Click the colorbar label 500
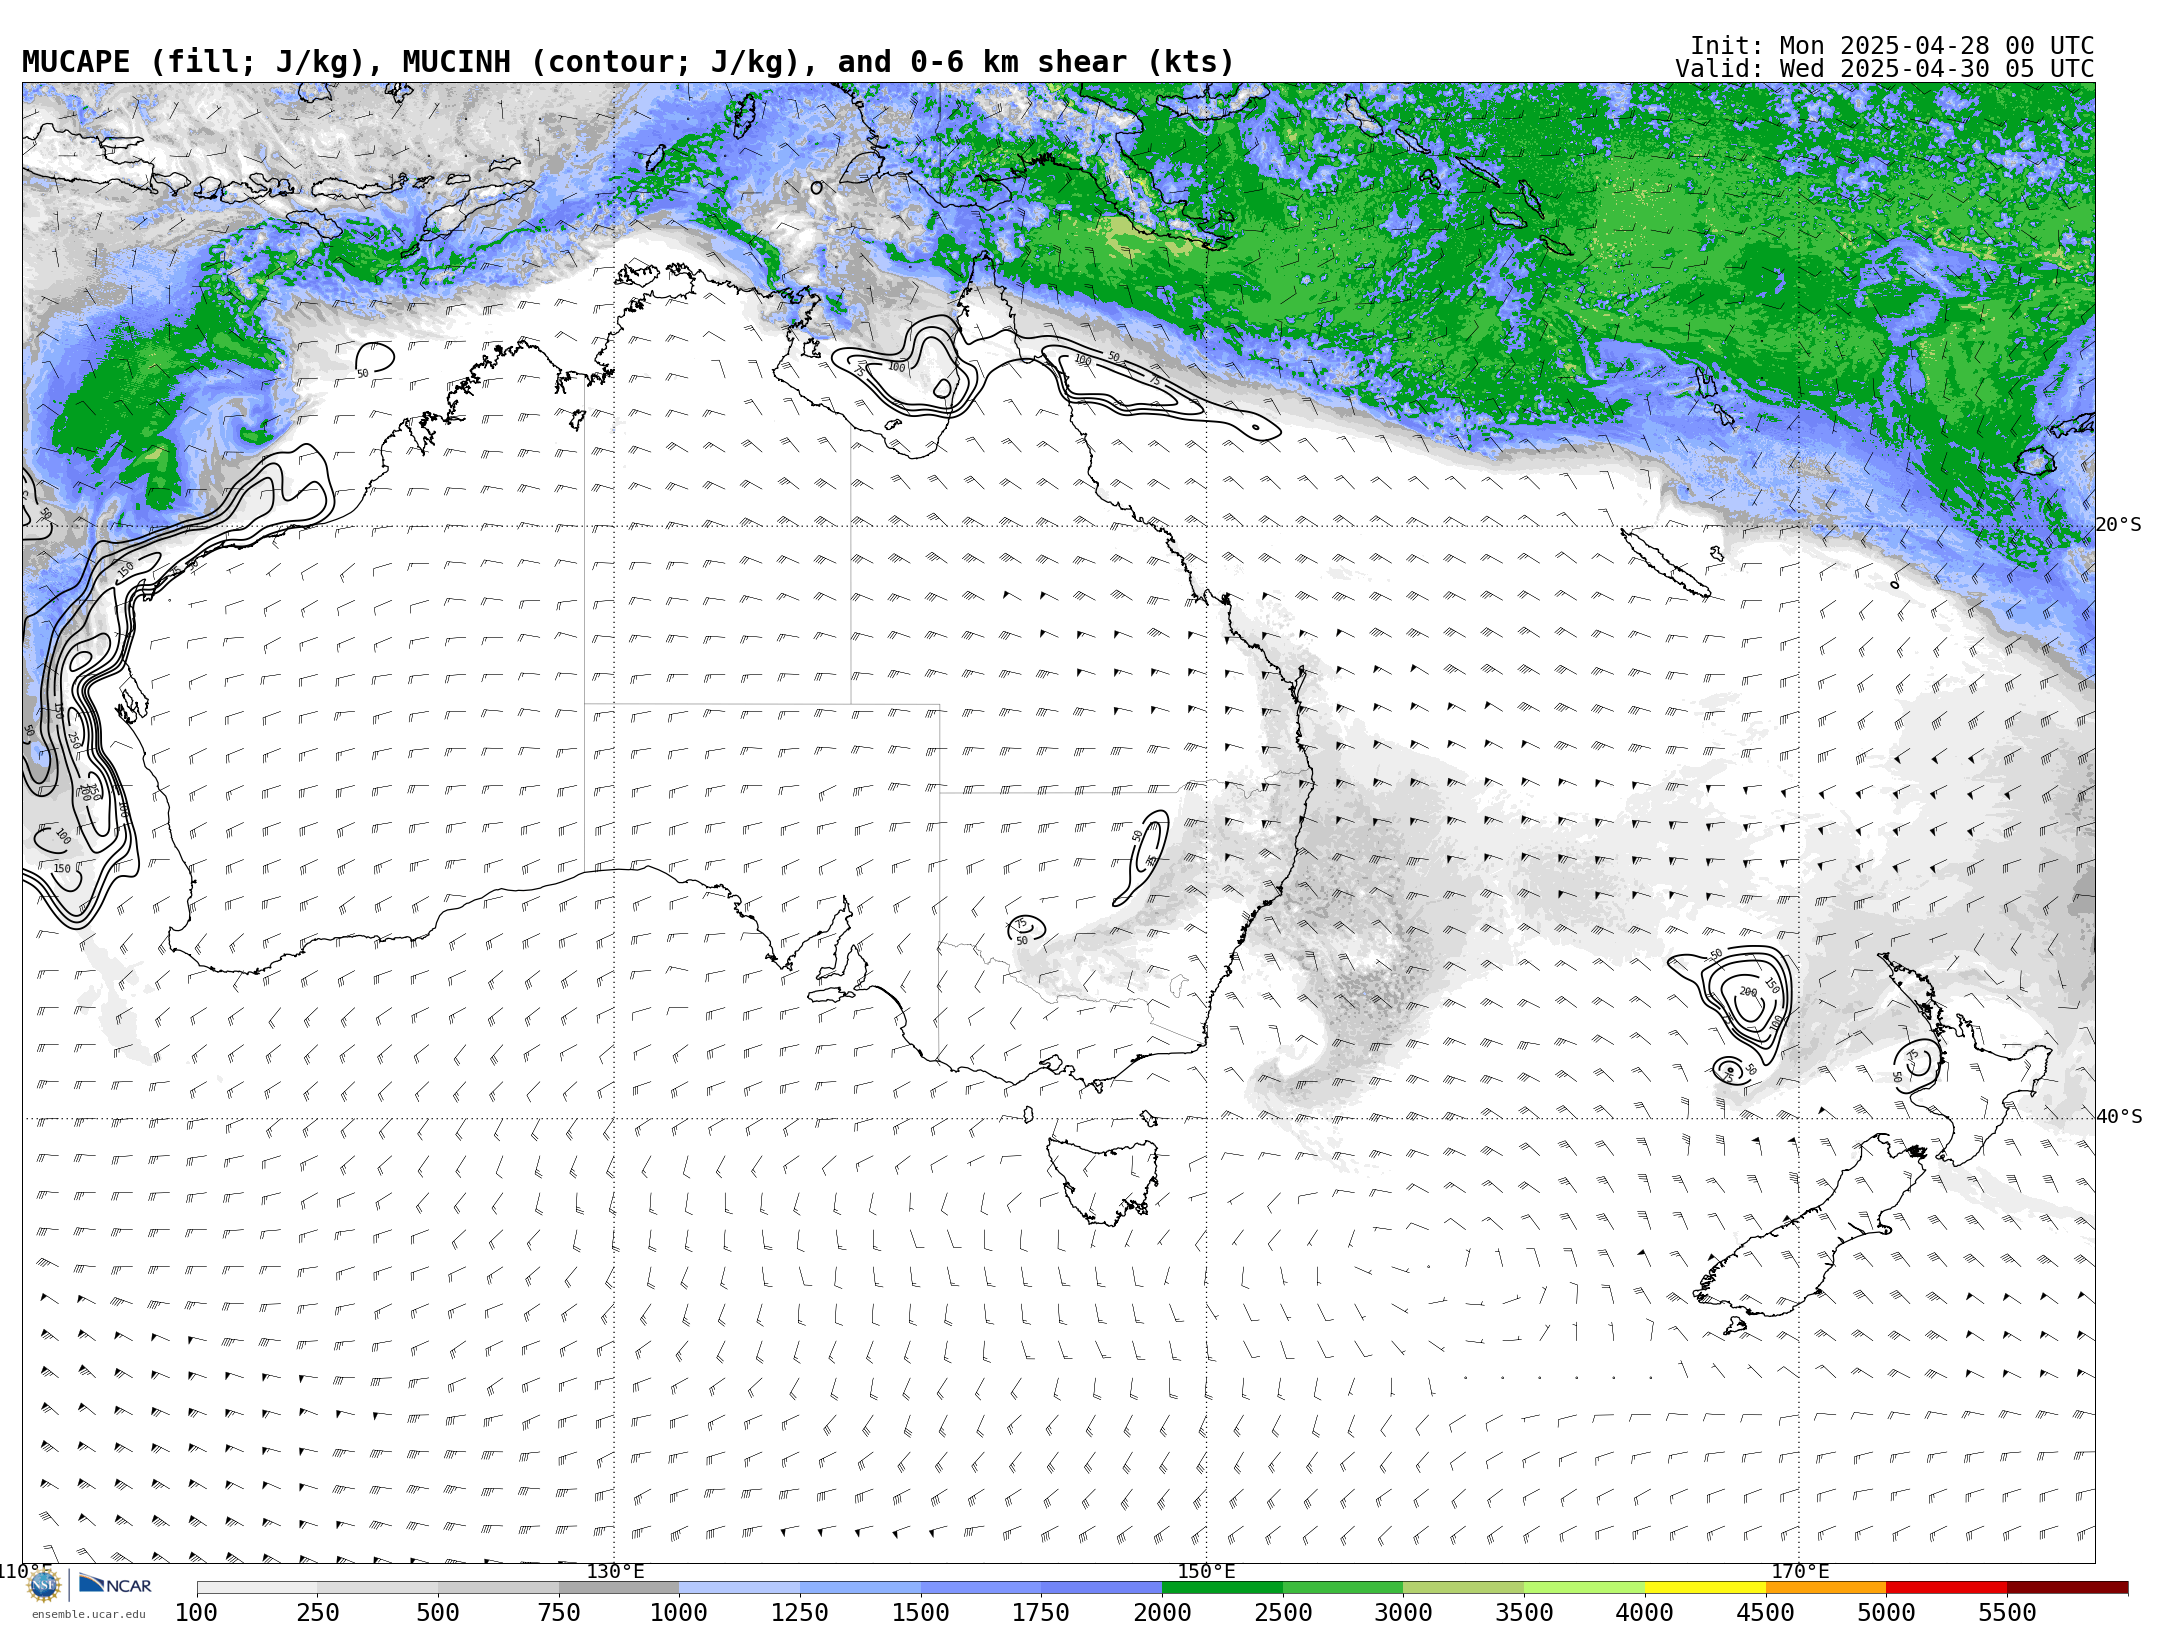Viewport: 2160px width, 1626px height. (438, 1613)
